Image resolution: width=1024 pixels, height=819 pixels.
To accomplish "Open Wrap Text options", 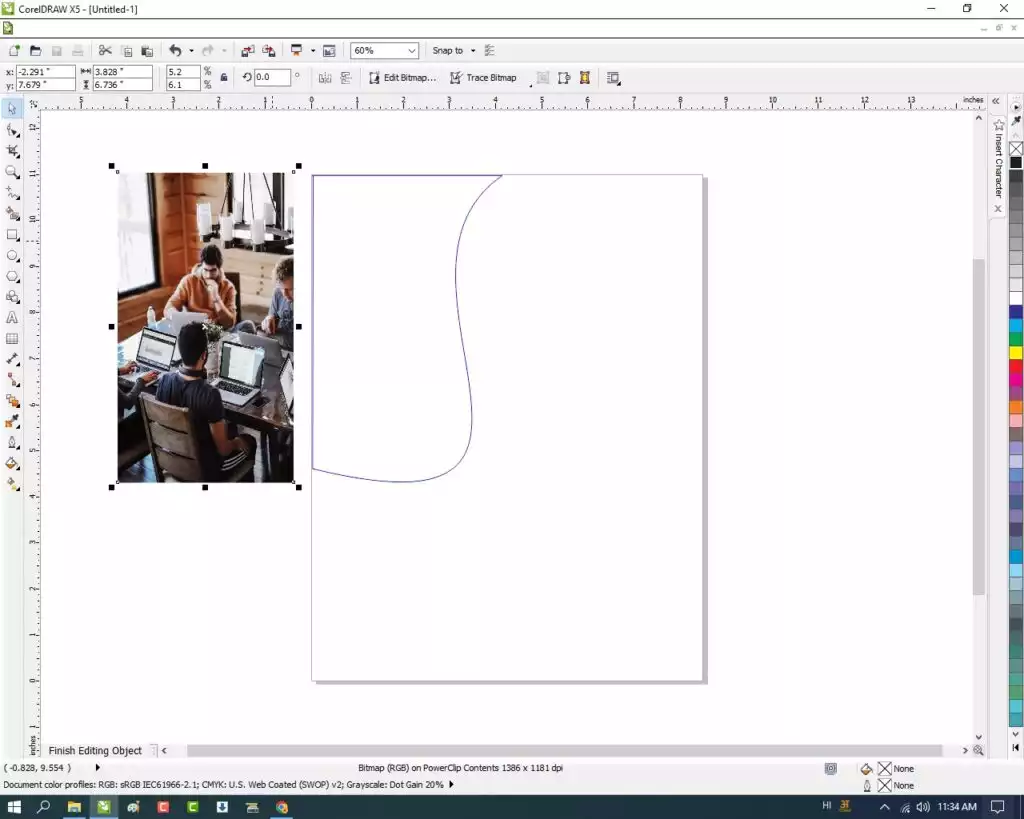I will click(613, 78).
